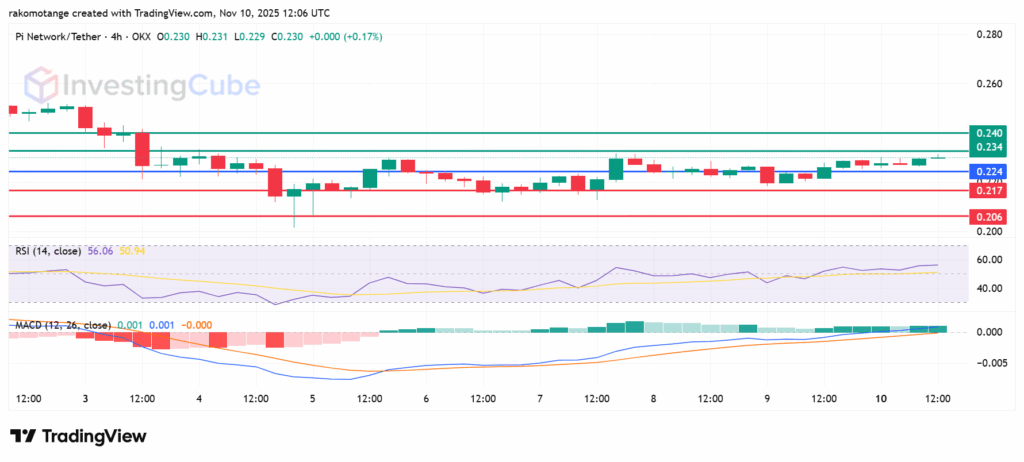Click the date label 5 on time axis
Image resolution: width=1024 pixels, height=462 pixels.
pos(312,398)
